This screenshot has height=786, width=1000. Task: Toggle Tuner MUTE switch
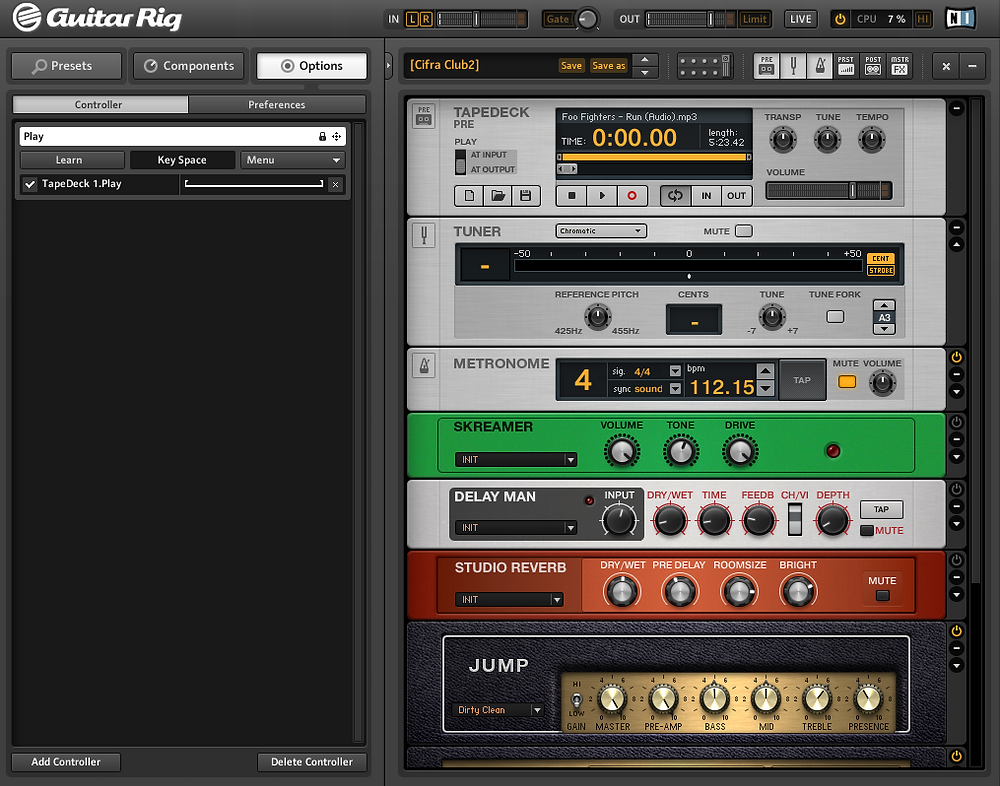point(744,231)
